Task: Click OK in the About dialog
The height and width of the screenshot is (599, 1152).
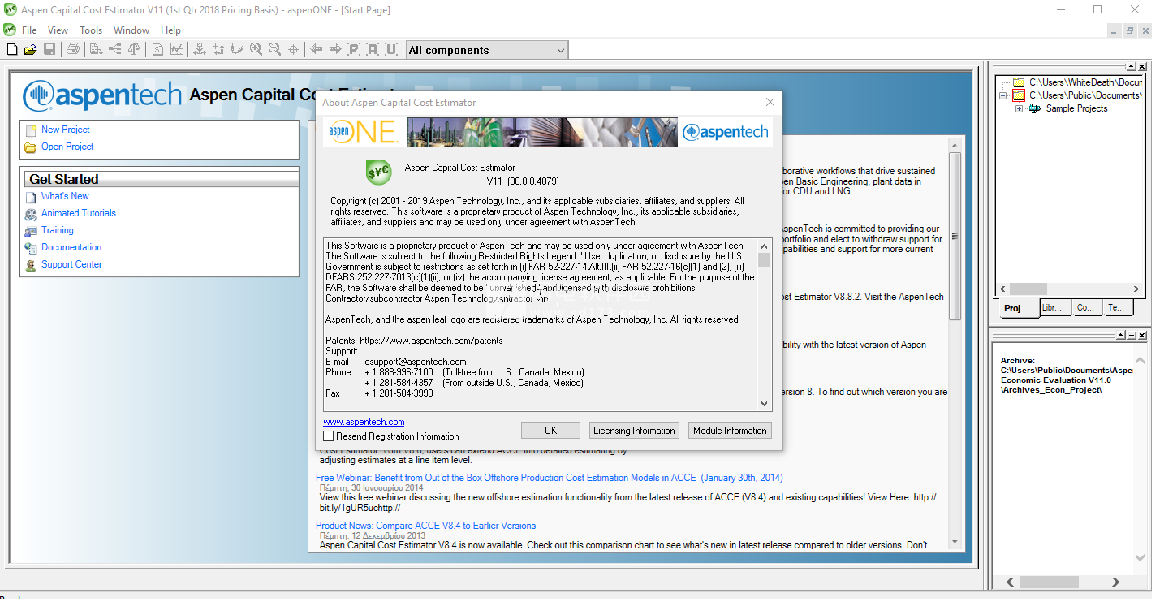Action: point(551,431)
